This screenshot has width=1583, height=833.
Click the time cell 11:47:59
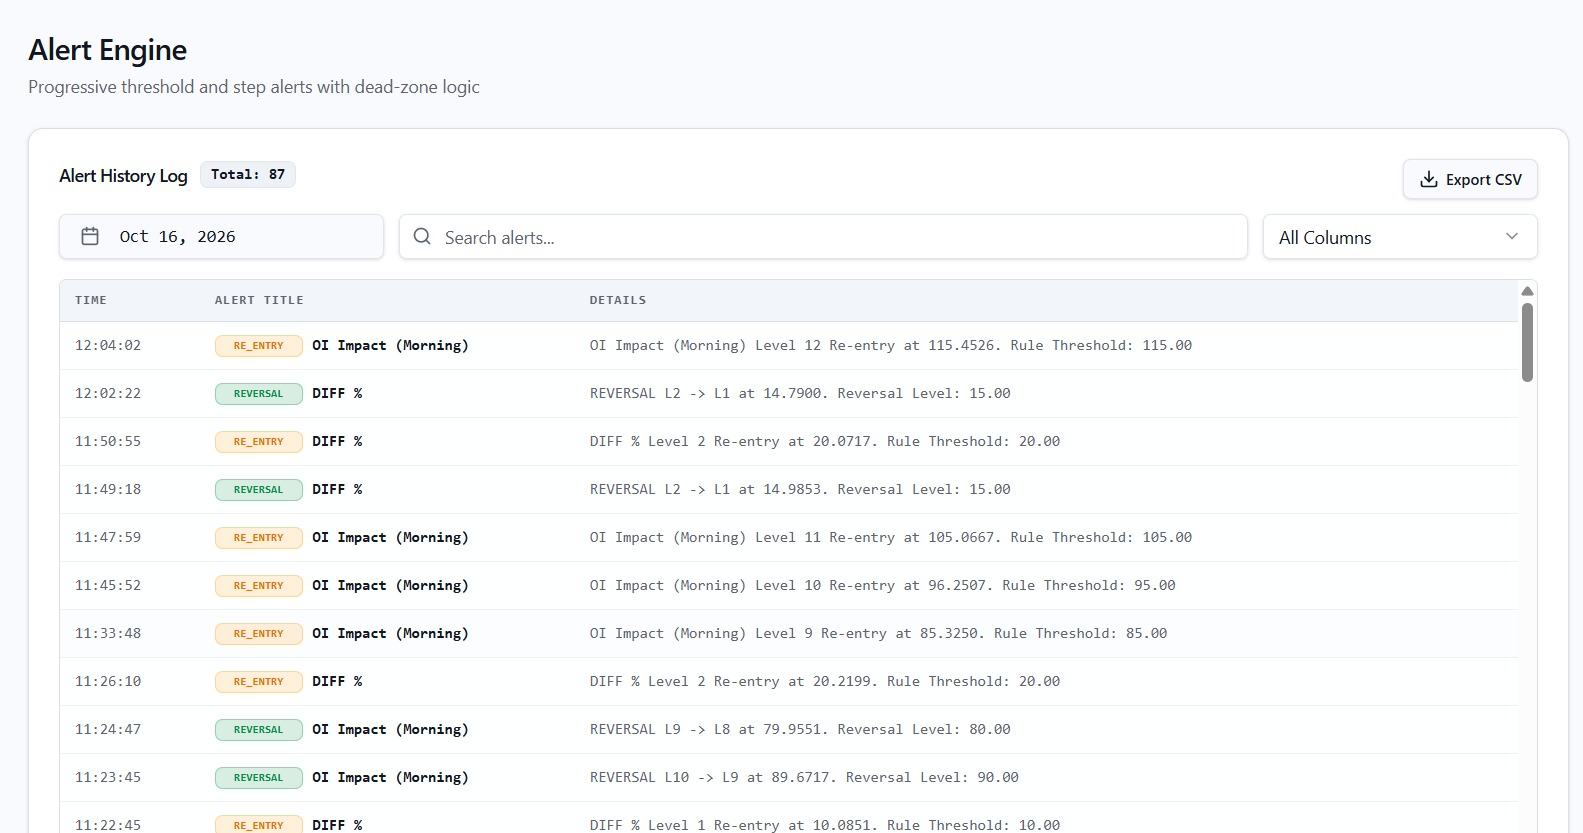(x=108, y=538)
